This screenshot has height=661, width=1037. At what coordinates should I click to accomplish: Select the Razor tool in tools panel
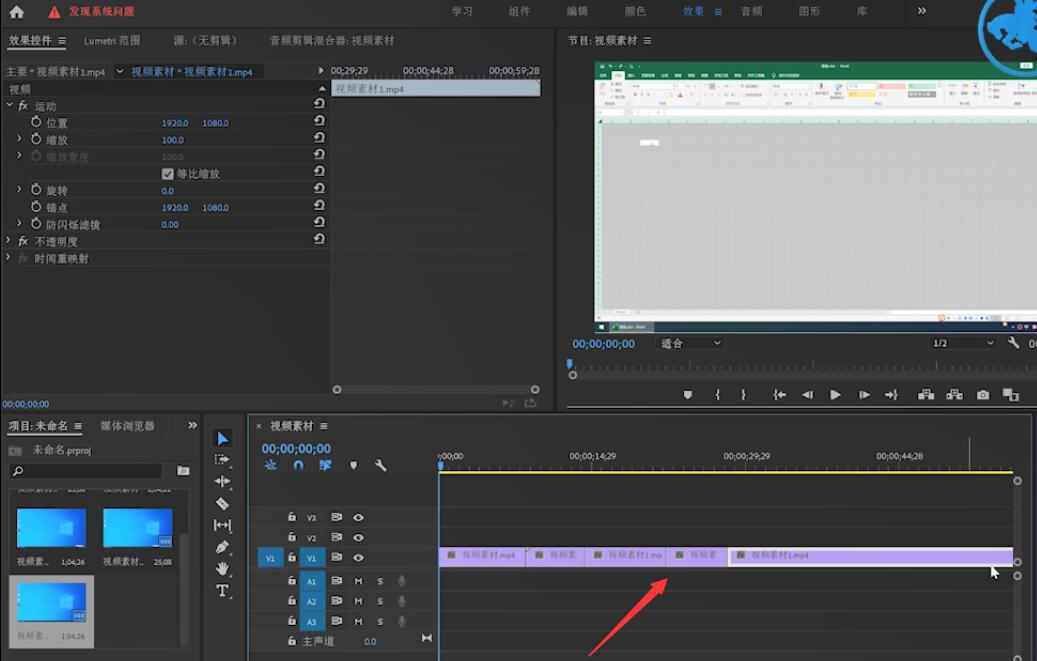tap(222, 504)
